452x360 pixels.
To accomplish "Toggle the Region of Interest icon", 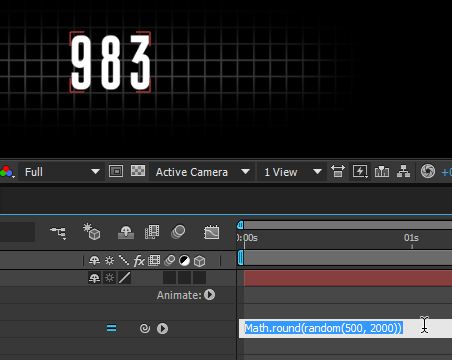I will point(116,171).
